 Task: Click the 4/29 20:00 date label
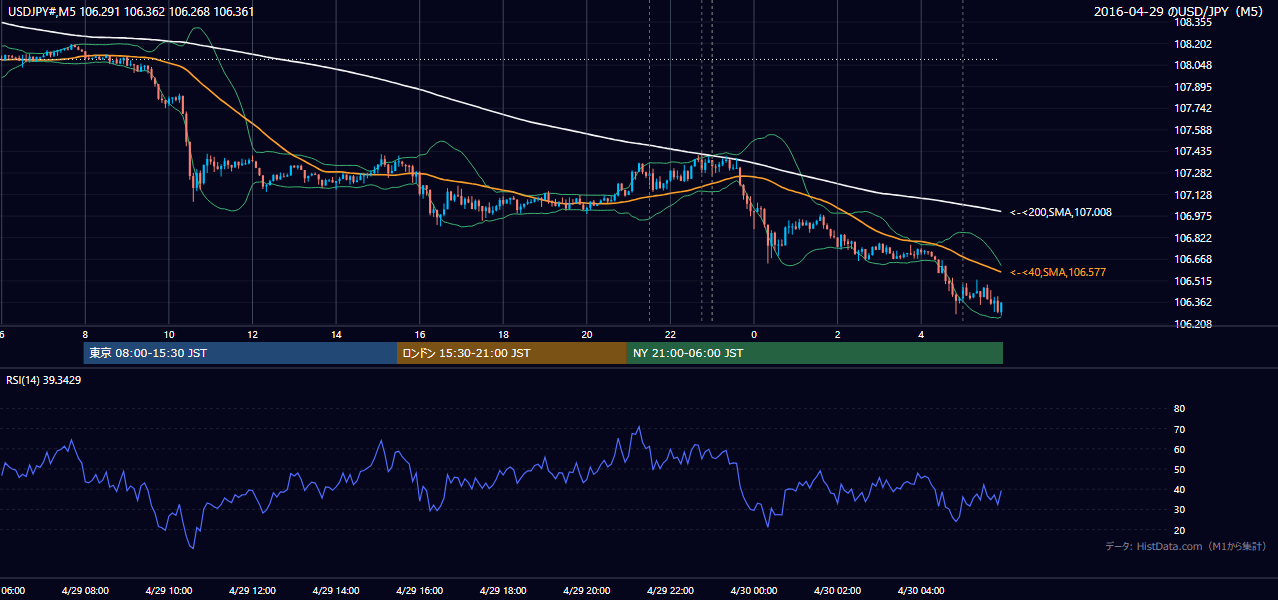[x=586, y=591]
